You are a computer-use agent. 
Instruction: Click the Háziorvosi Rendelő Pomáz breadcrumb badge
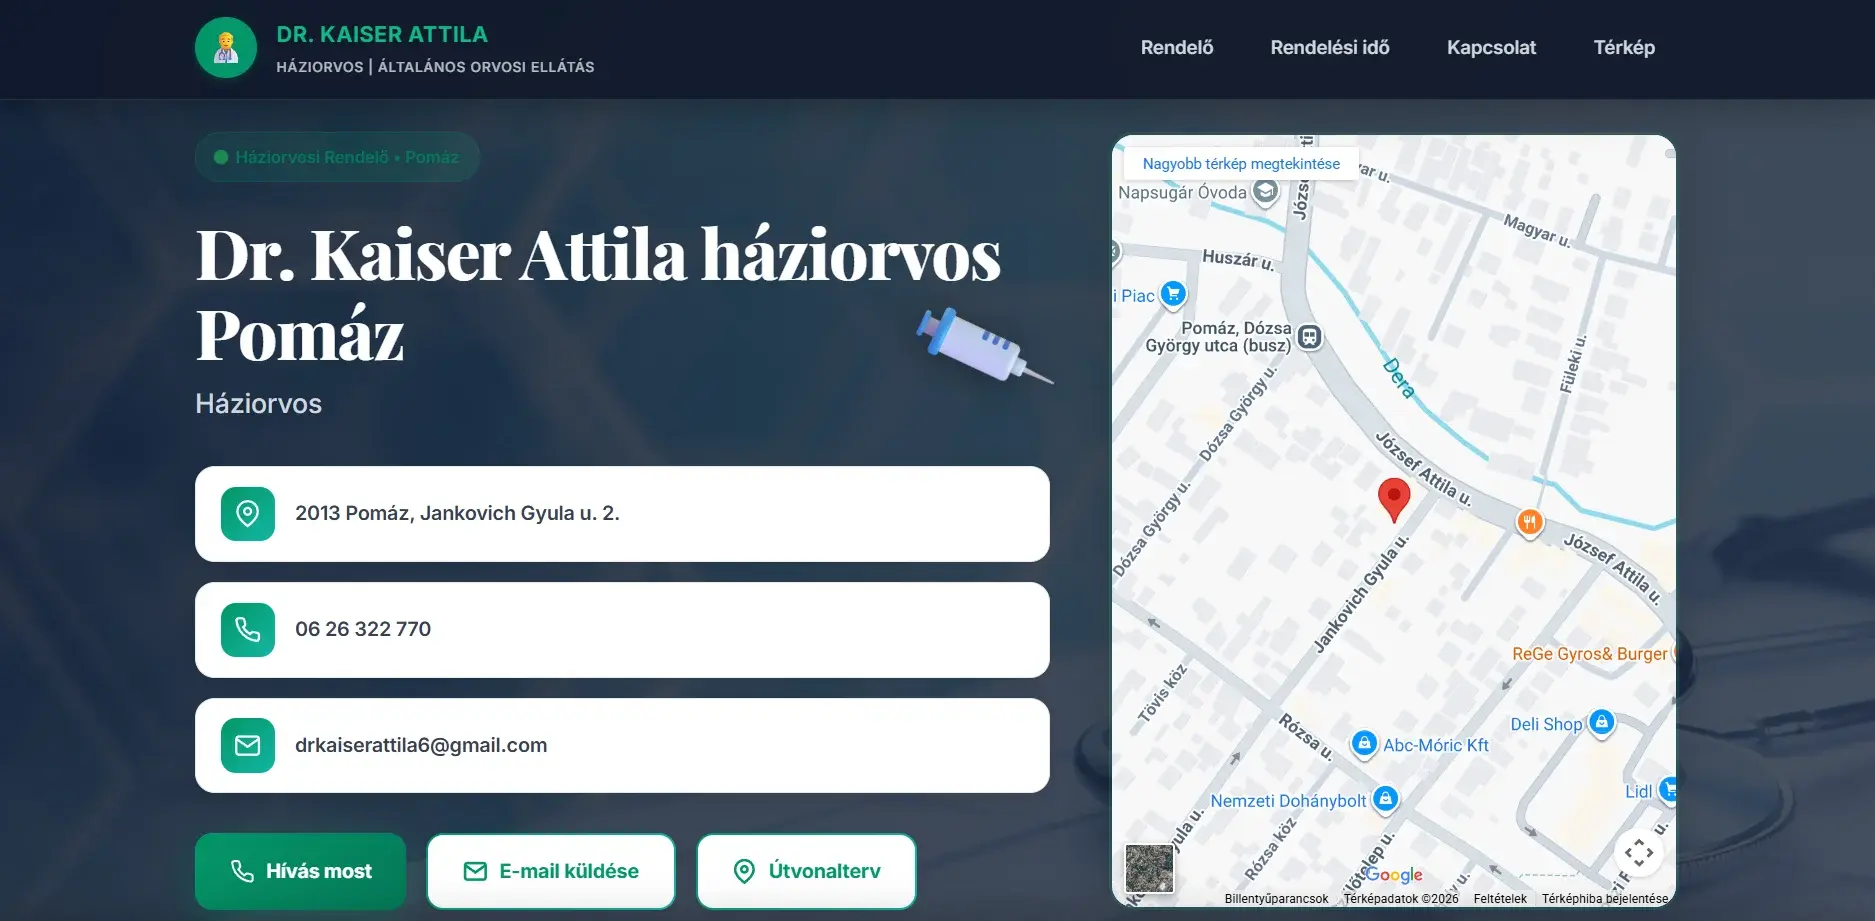[337, 156]
